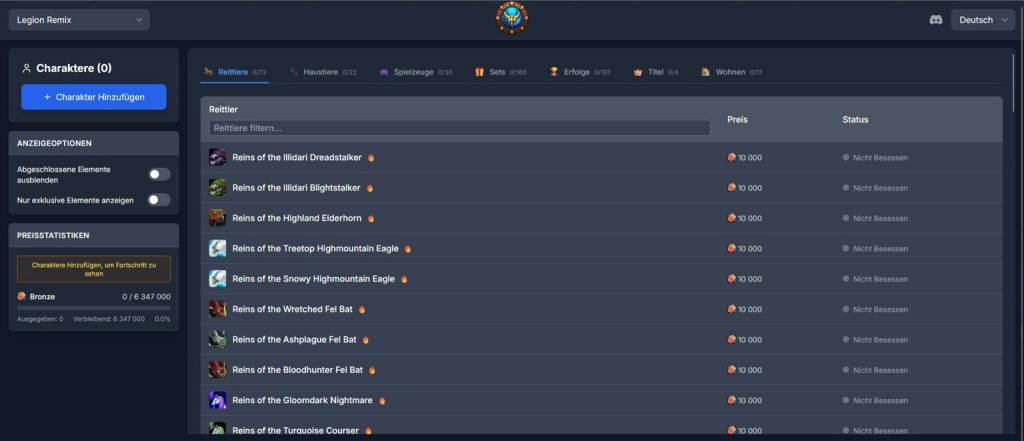
Task: Click the 'Reins of the Bloodhunter Fel Bat' entry
Action: (298, 370)
